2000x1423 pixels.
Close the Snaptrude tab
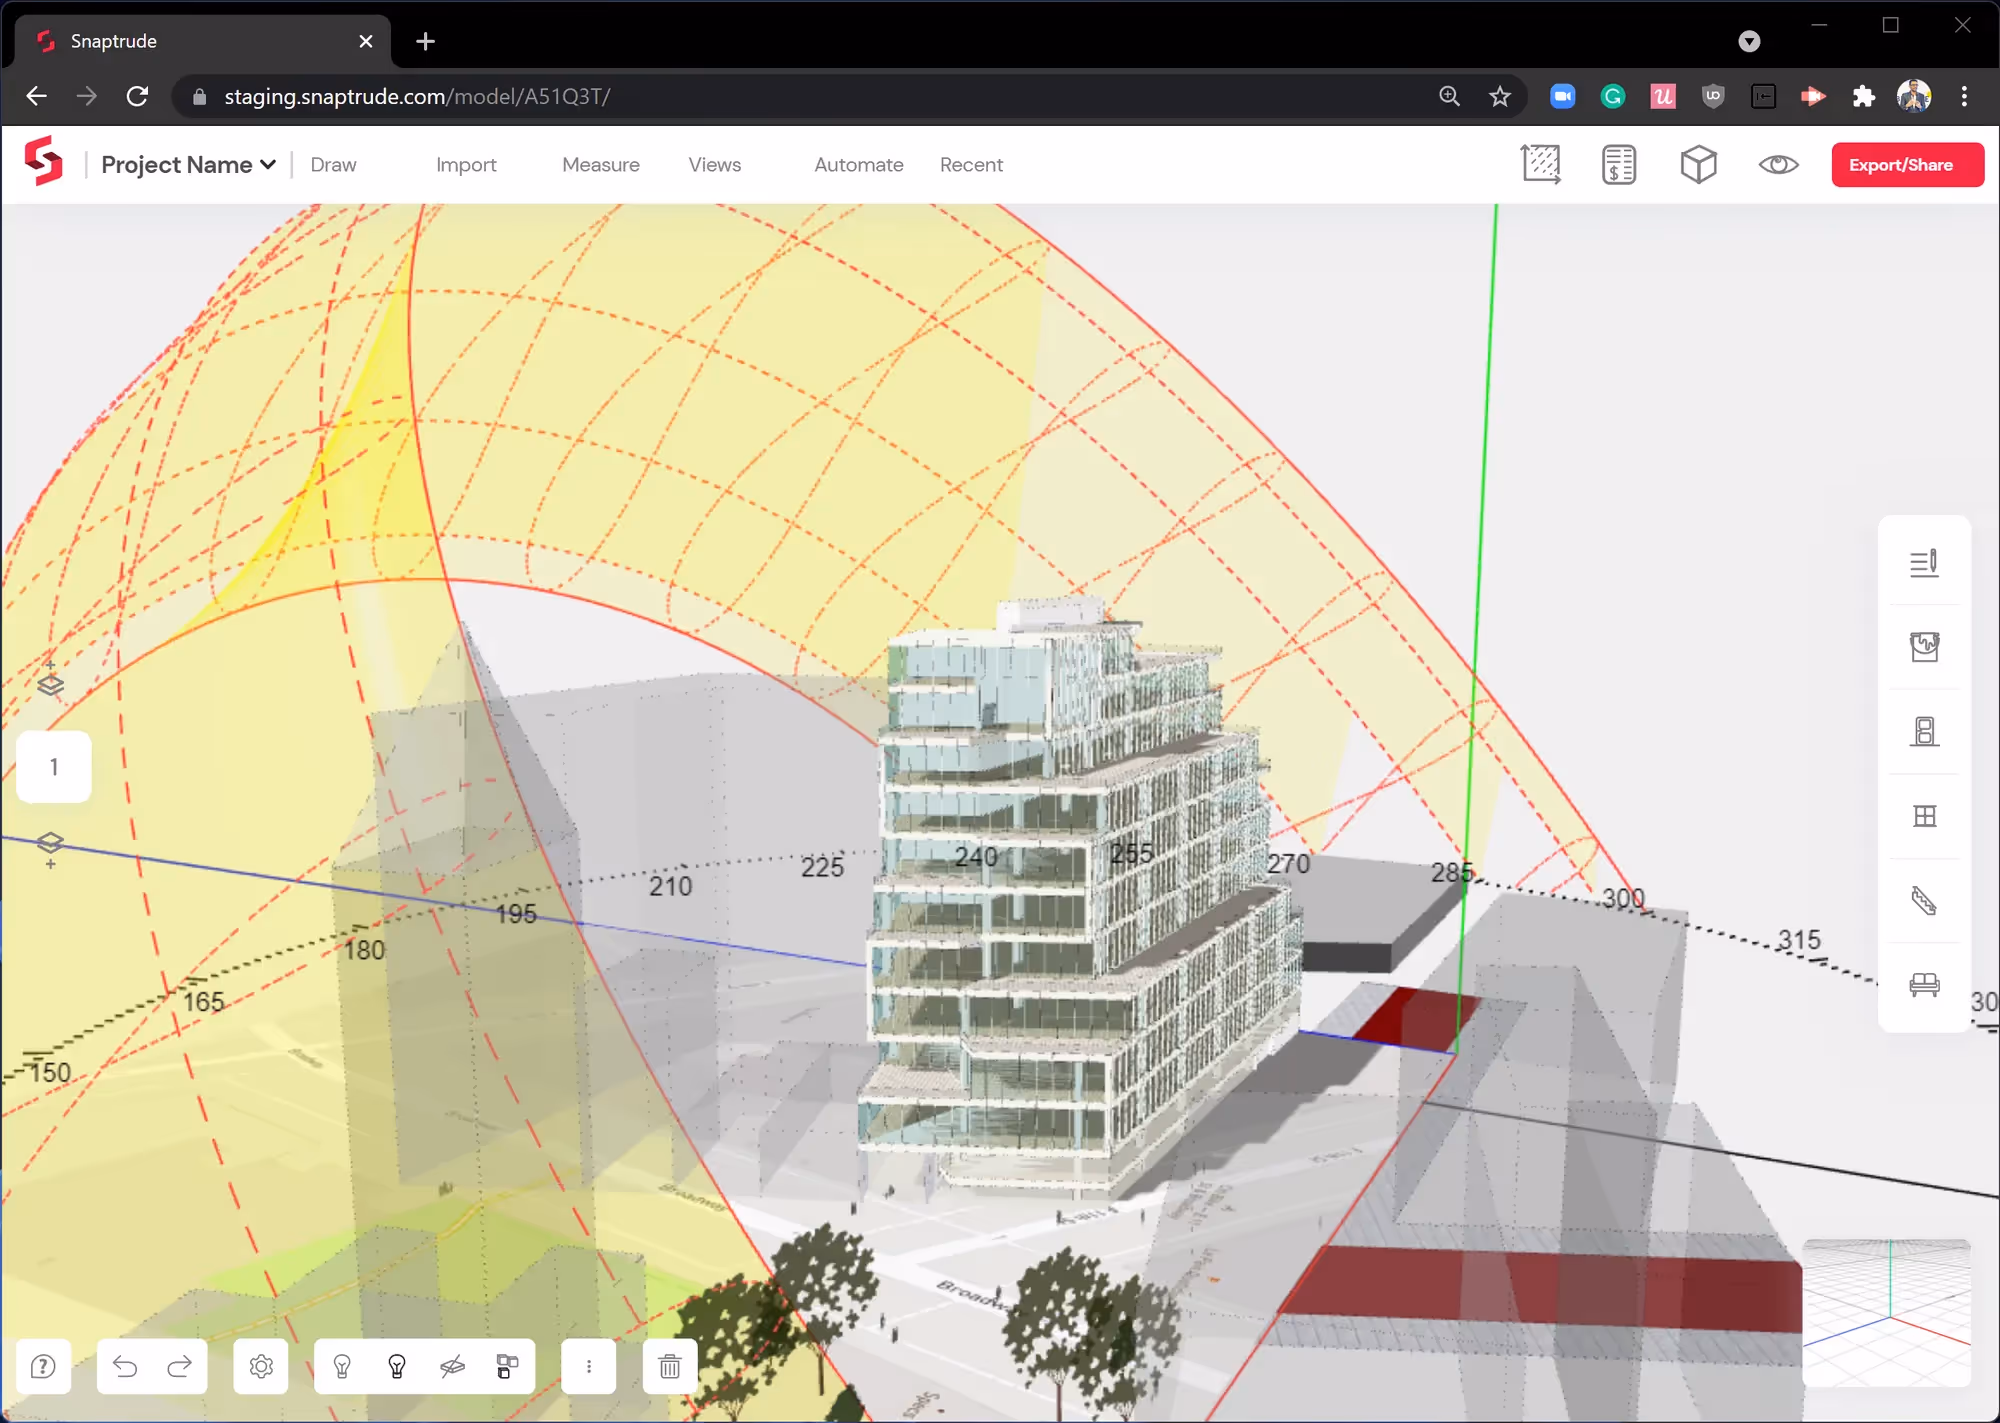[x=366, y=41]
